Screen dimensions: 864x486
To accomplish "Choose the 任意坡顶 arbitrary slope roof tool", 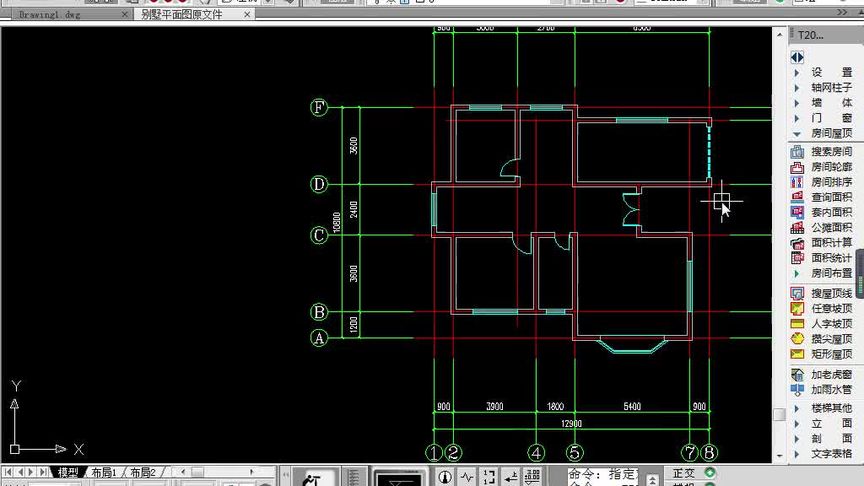I will [x=823, y=309].
